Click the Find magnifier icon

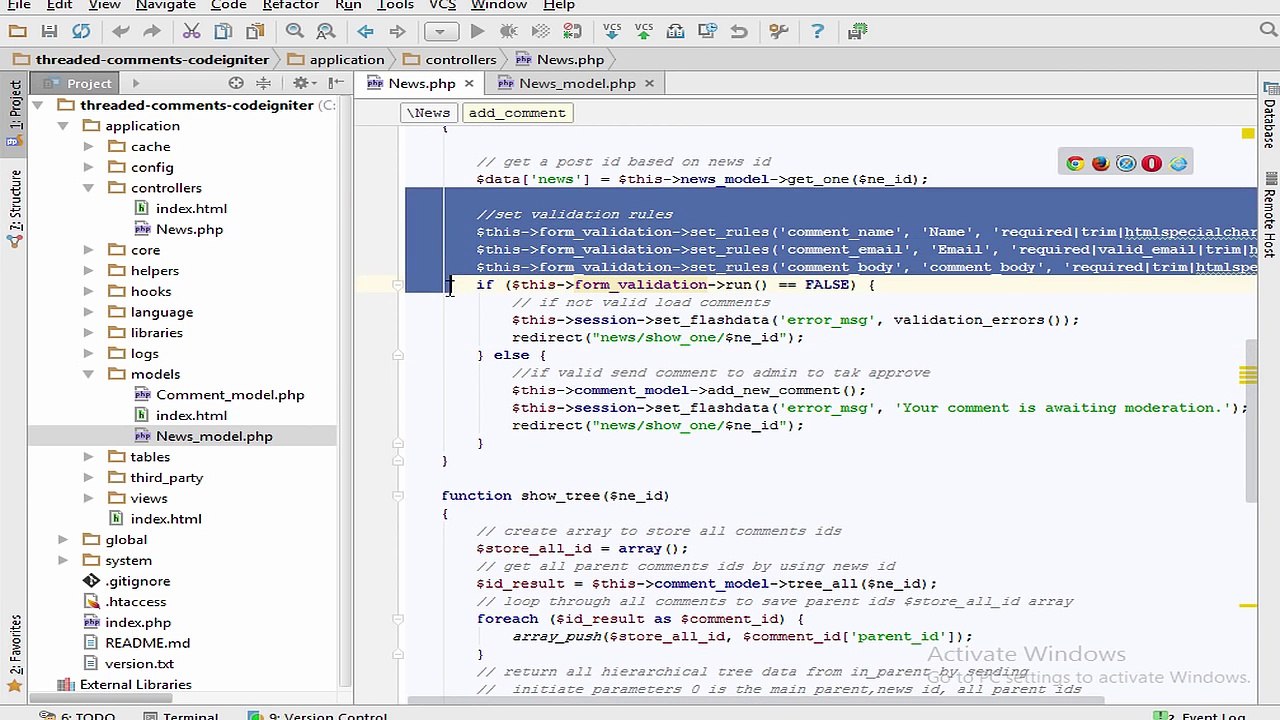[x=295, y=32]
